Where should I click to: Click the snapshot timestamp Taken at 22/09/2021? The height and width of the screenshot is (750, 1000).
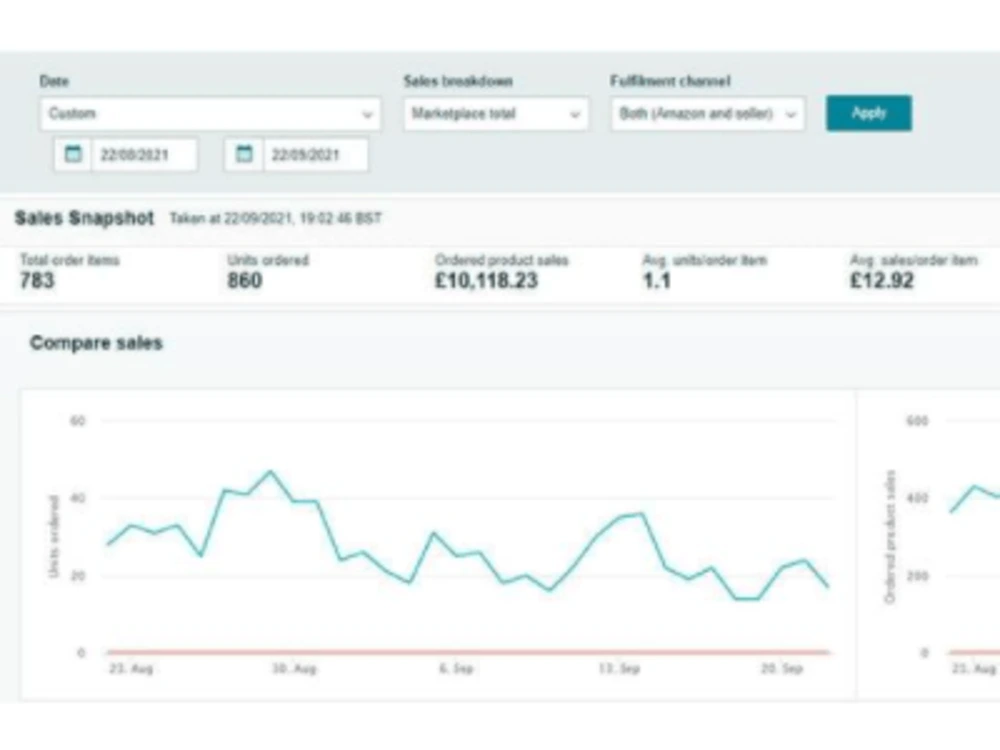276,218
